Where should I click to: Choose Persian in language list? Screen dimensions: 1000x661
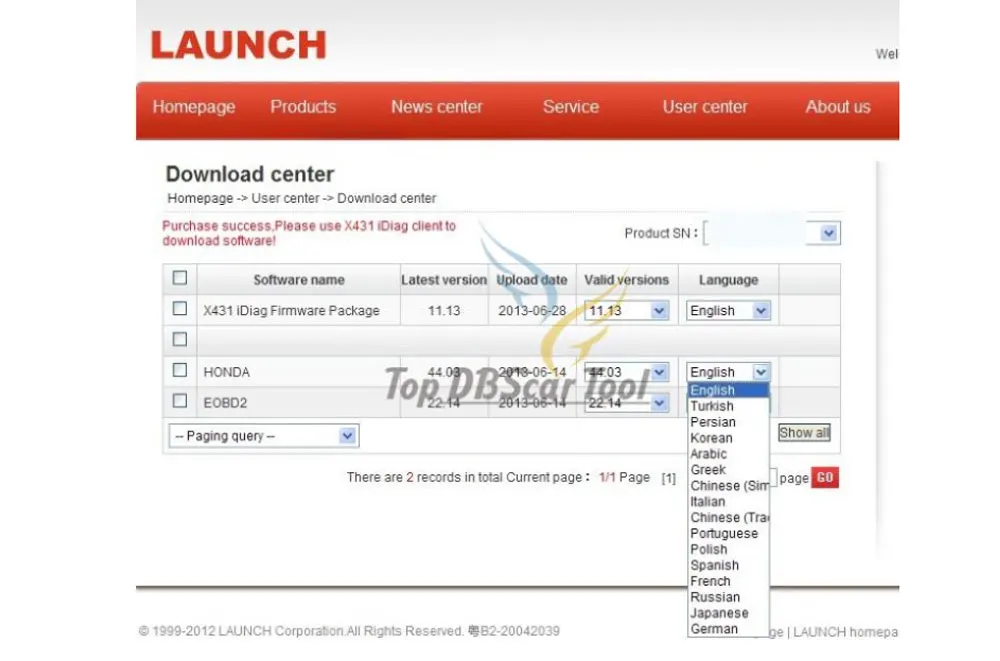coord(728,422)
